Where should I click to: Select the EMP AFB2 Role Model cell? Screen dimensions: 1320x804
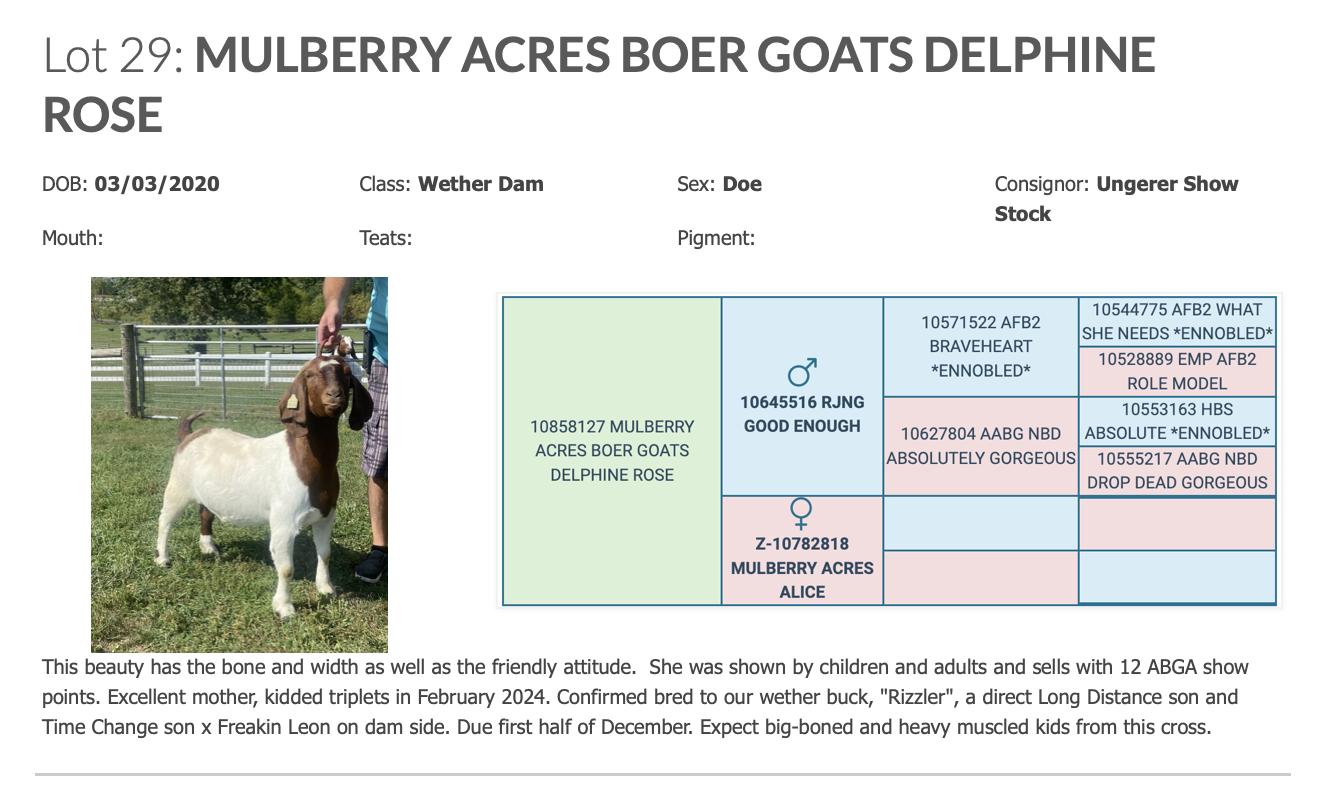pos(1177,371)
